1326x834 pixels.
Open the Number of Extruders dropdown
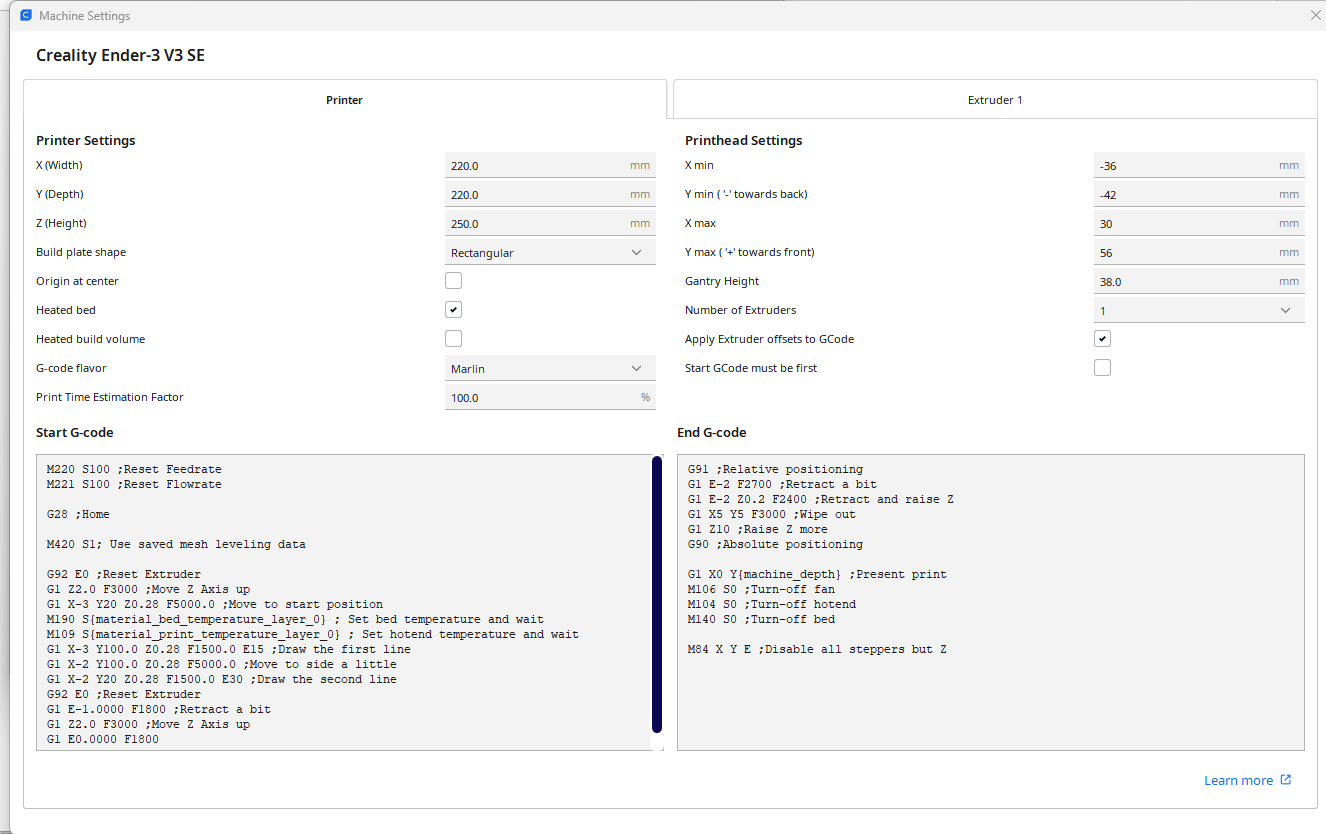(x=1199, y=311)
